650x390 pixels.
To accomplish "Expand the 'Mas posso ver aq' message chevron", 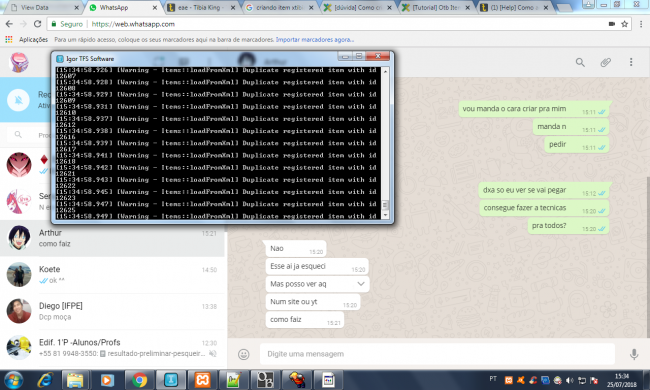I will (361, 284).
